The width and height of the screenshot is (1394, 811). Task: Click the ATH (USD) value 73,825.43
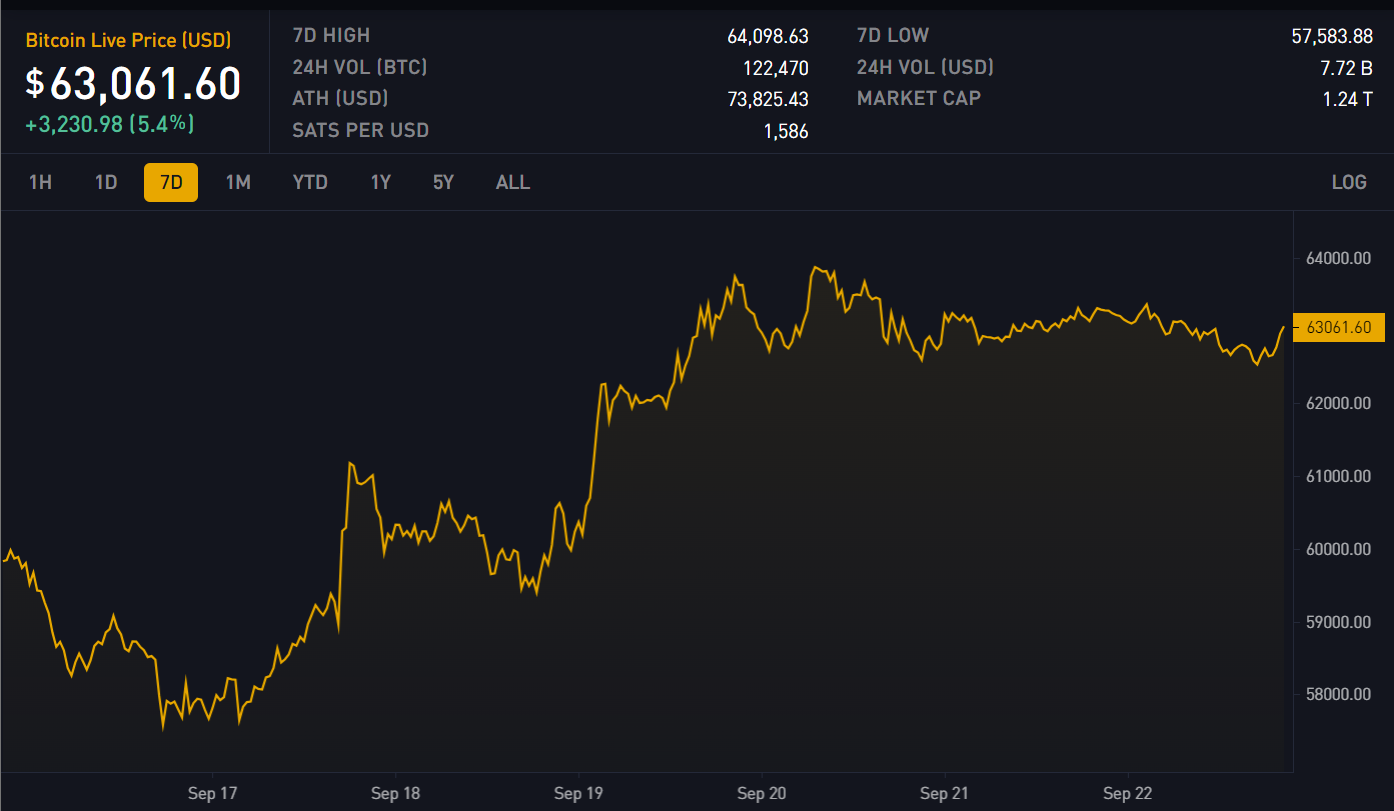tap(767, 99)
